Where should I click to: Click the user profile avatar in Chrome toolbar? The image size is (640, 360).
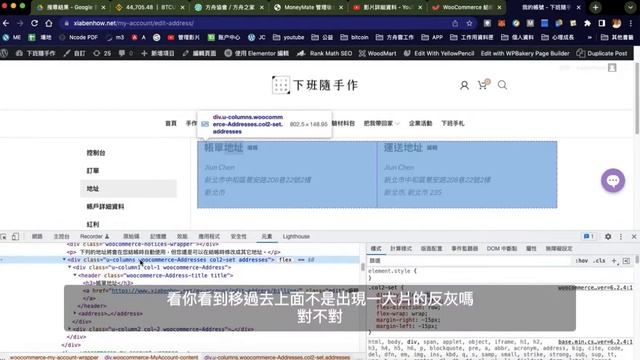point(616,23)
